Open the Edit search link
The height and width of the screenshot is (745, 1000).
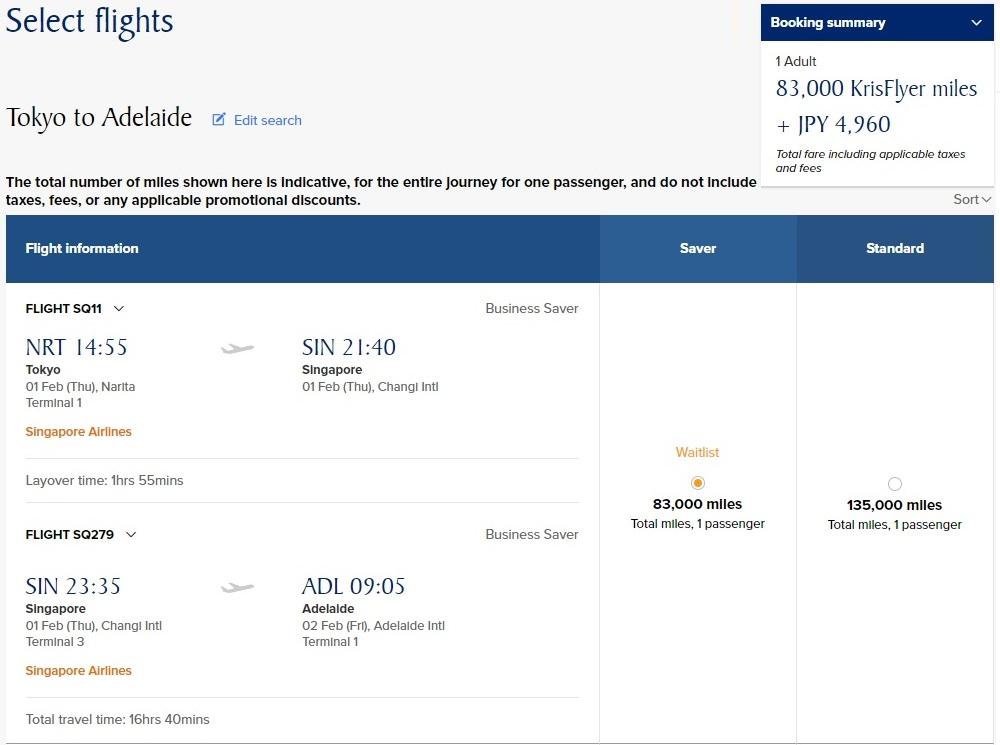(x=267, y=120)
